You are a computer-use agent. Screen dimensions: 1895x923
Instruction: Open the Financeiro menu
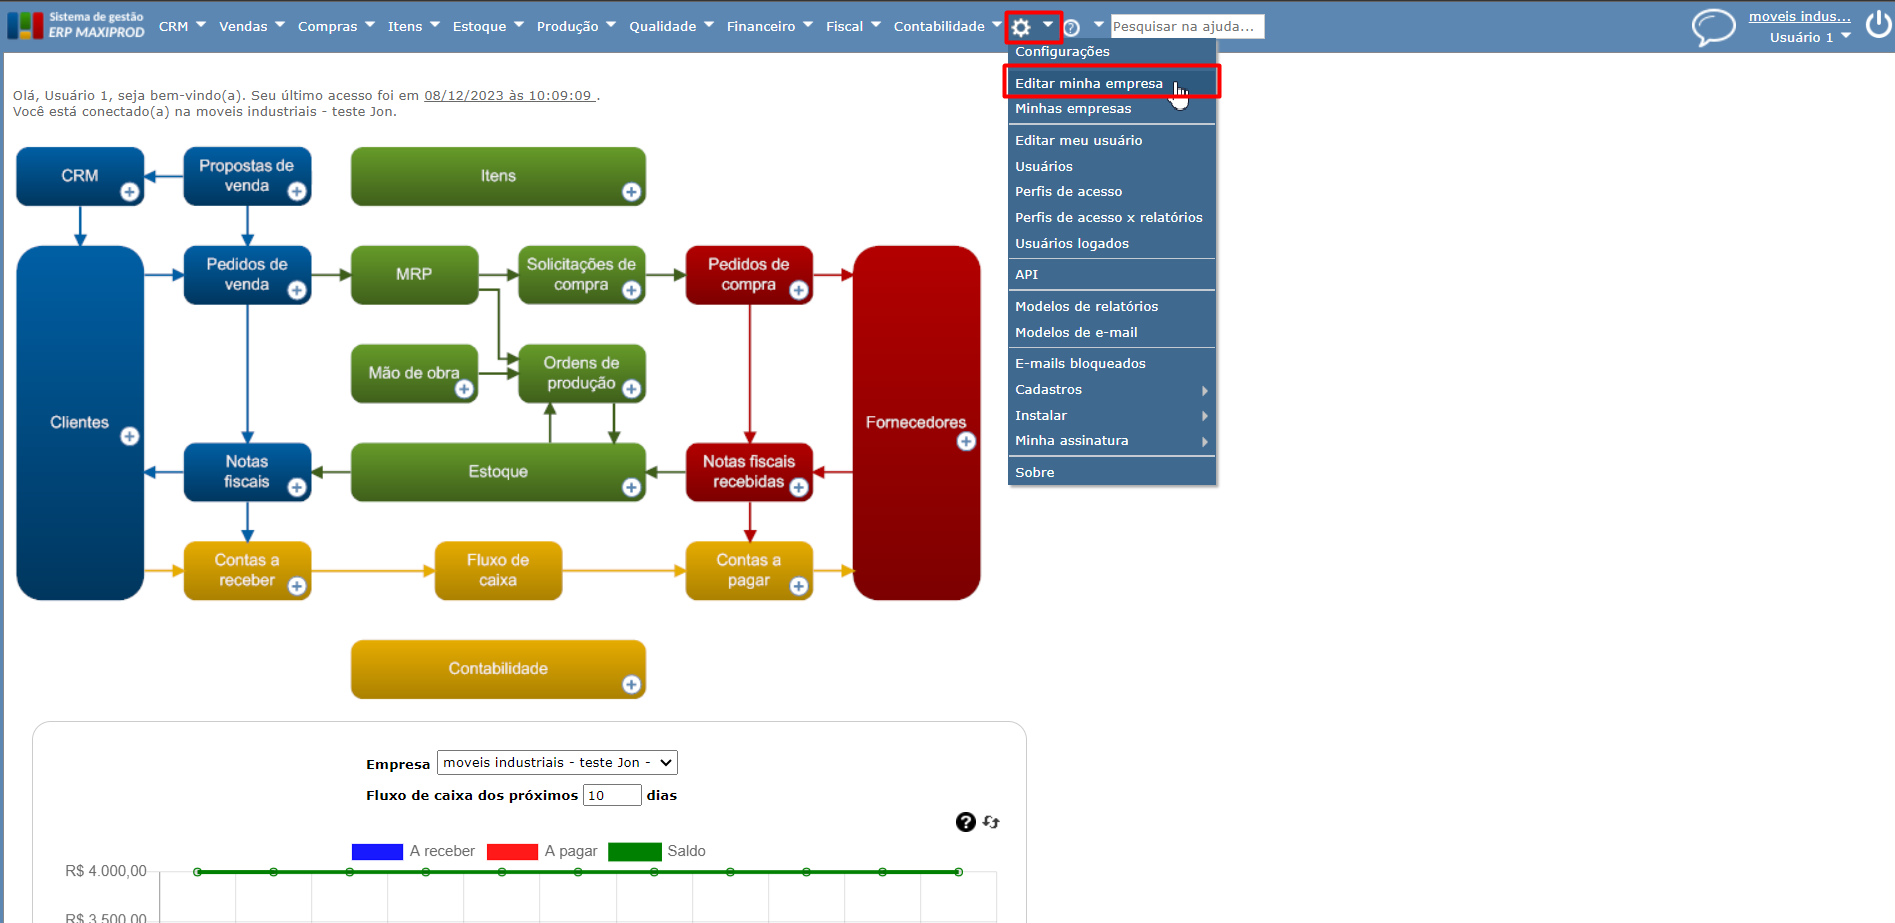click(x=769, y=26)
